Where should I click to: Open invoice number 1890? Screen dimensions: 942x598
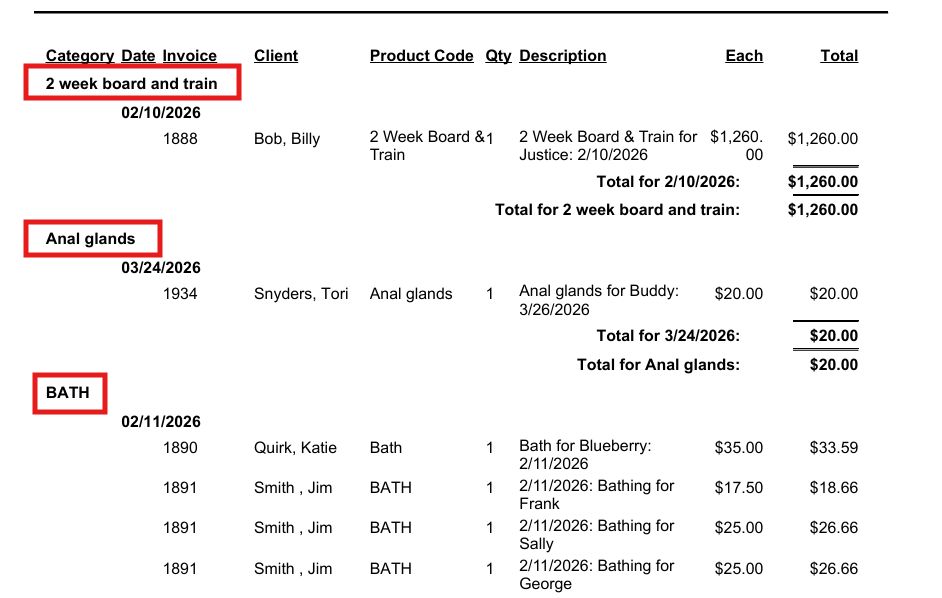tap(180, 448)
